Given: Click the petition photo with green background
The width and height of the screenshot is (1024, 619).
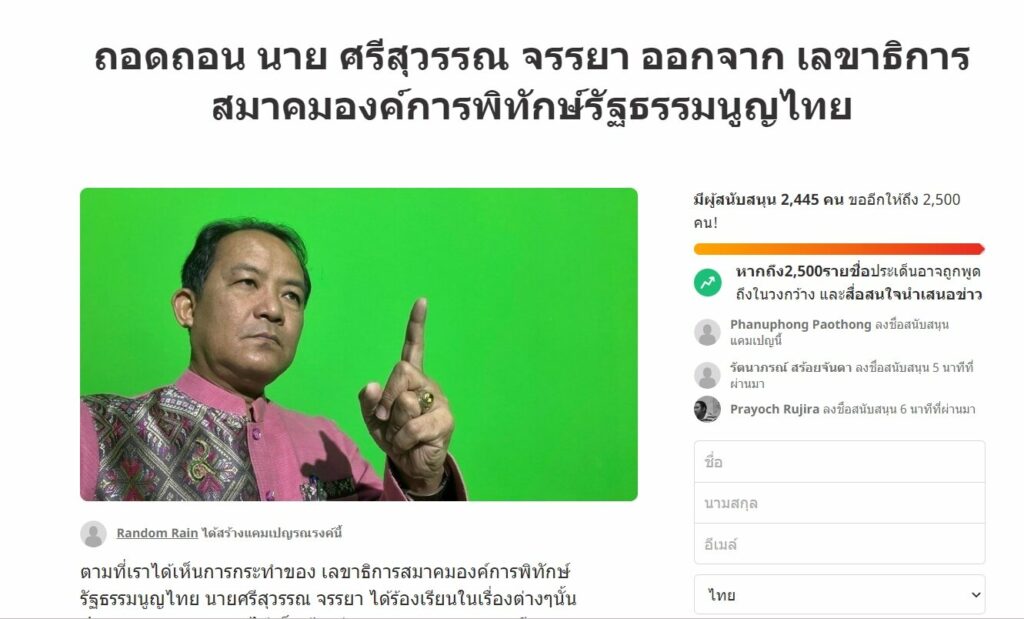Looking at the screenshot, I should [359, 344].
